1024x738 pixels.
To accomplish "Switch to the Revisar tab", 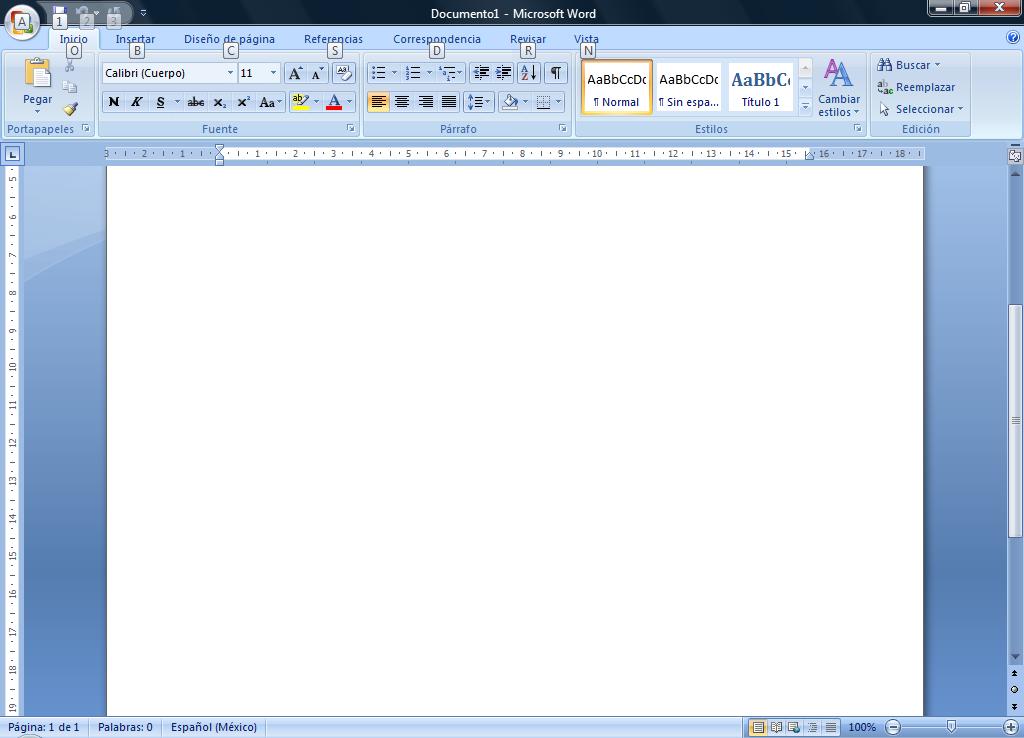I will [x=528, y=39].
